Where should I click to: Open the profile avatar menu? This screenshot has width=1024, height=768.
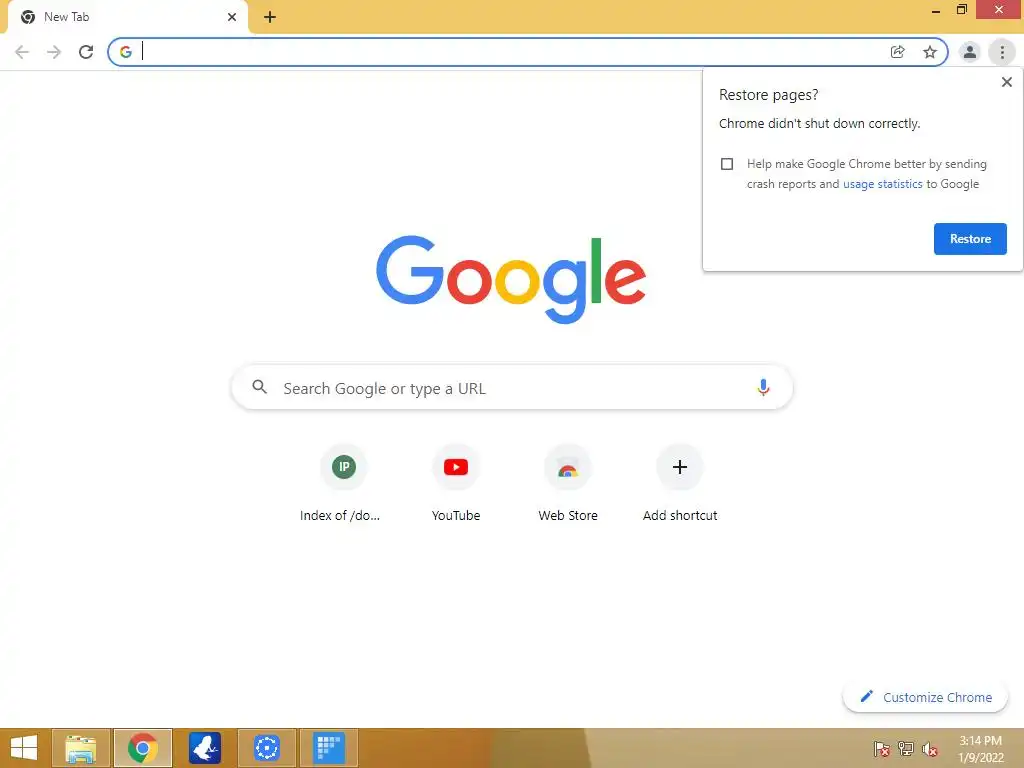click(x=970, y=52)
